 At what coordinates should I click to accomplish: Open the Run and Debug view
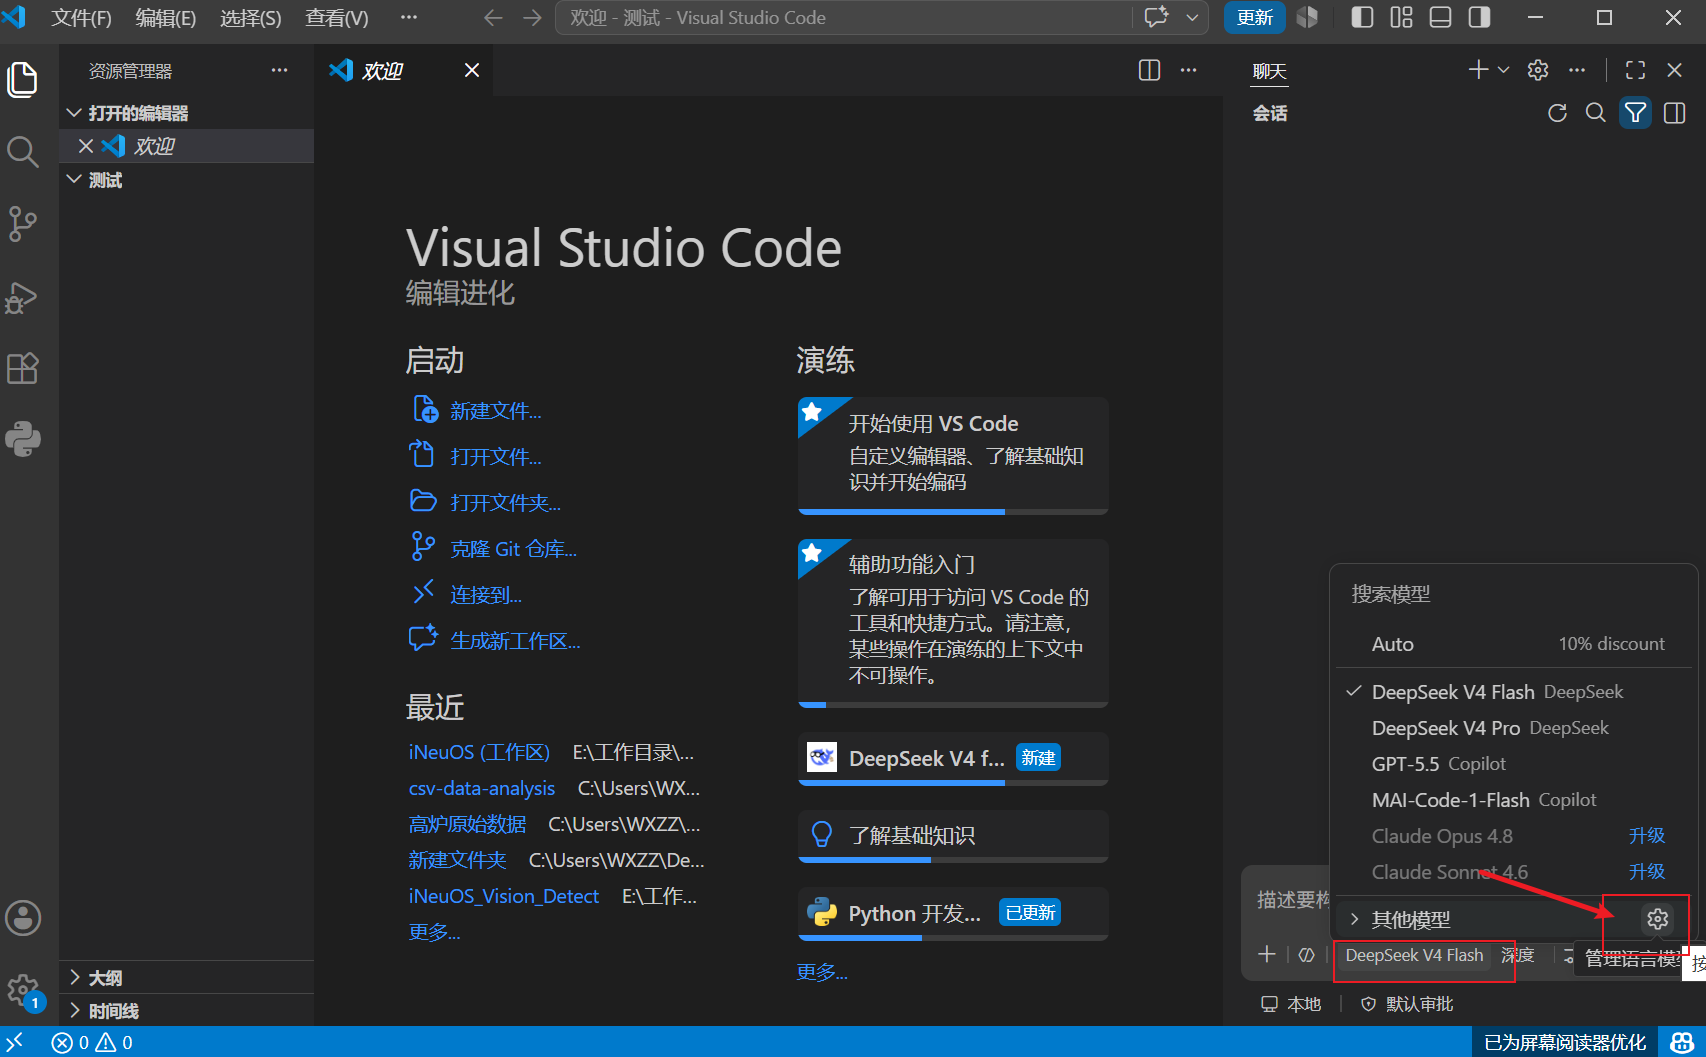(23, 297)
